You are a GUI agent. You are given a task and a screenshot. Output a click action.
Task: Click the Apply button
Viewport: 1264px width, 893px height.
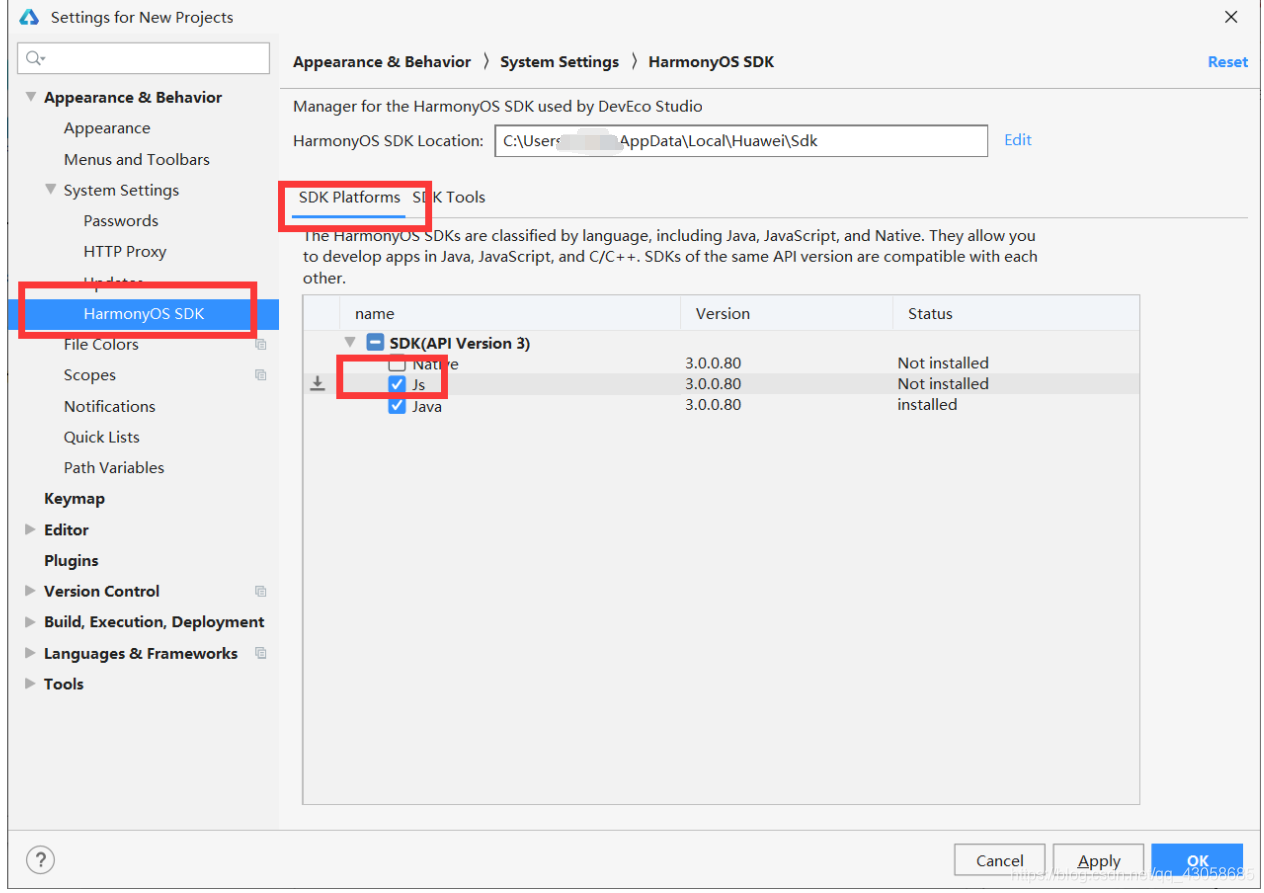[1099, 860]
